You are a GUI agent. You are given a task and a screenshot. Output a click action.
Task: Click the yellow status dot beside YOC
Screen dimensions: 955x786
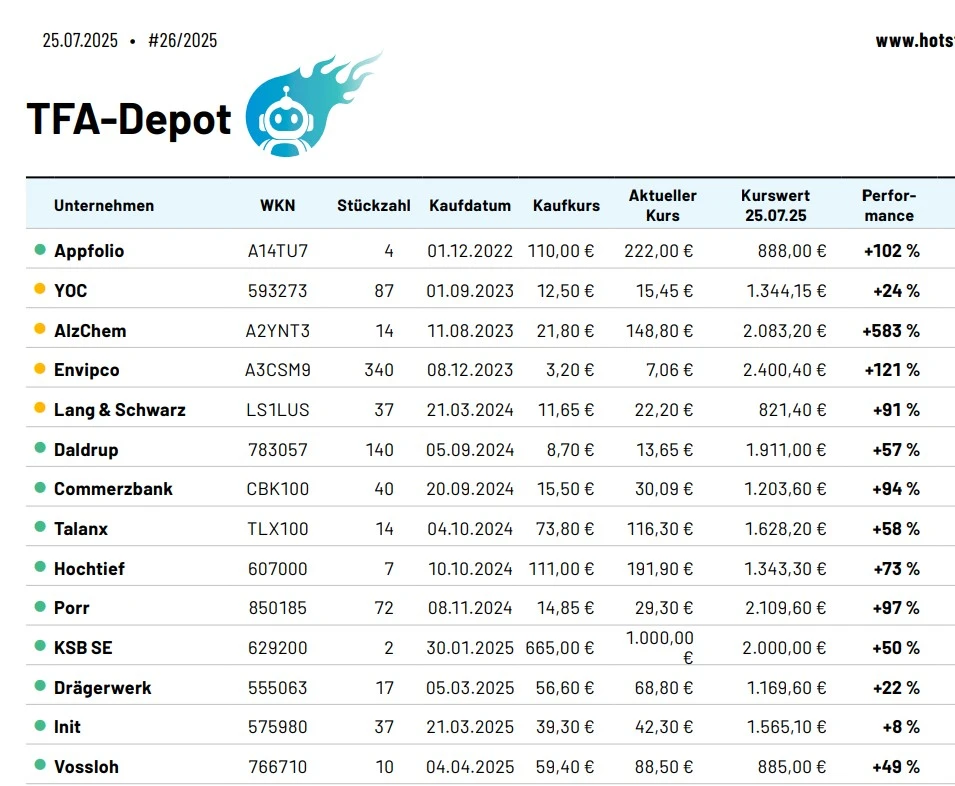(40, 290)
